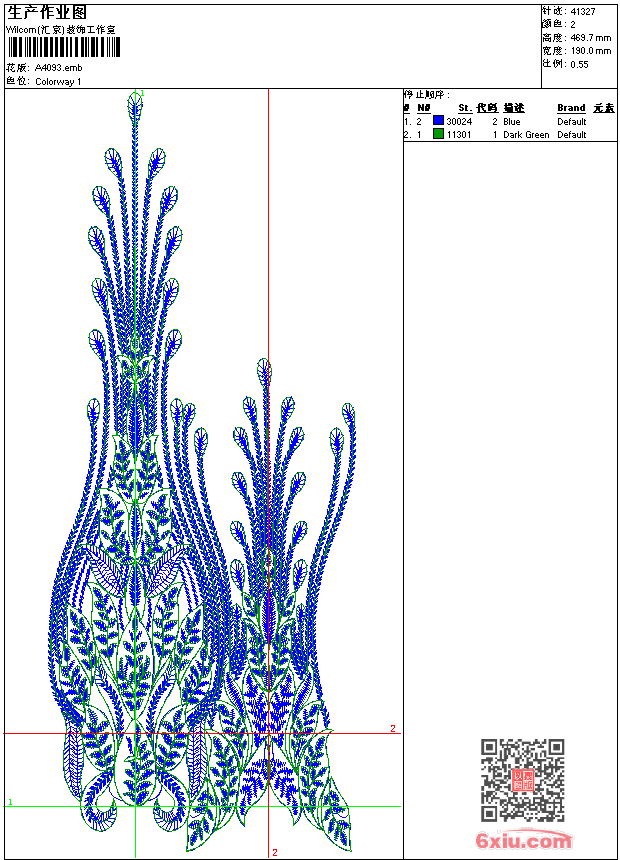Click Default brand in the Dark Green row
This screenshot has height=860, width=620.
pyautogui.click(x=572, y=135)
